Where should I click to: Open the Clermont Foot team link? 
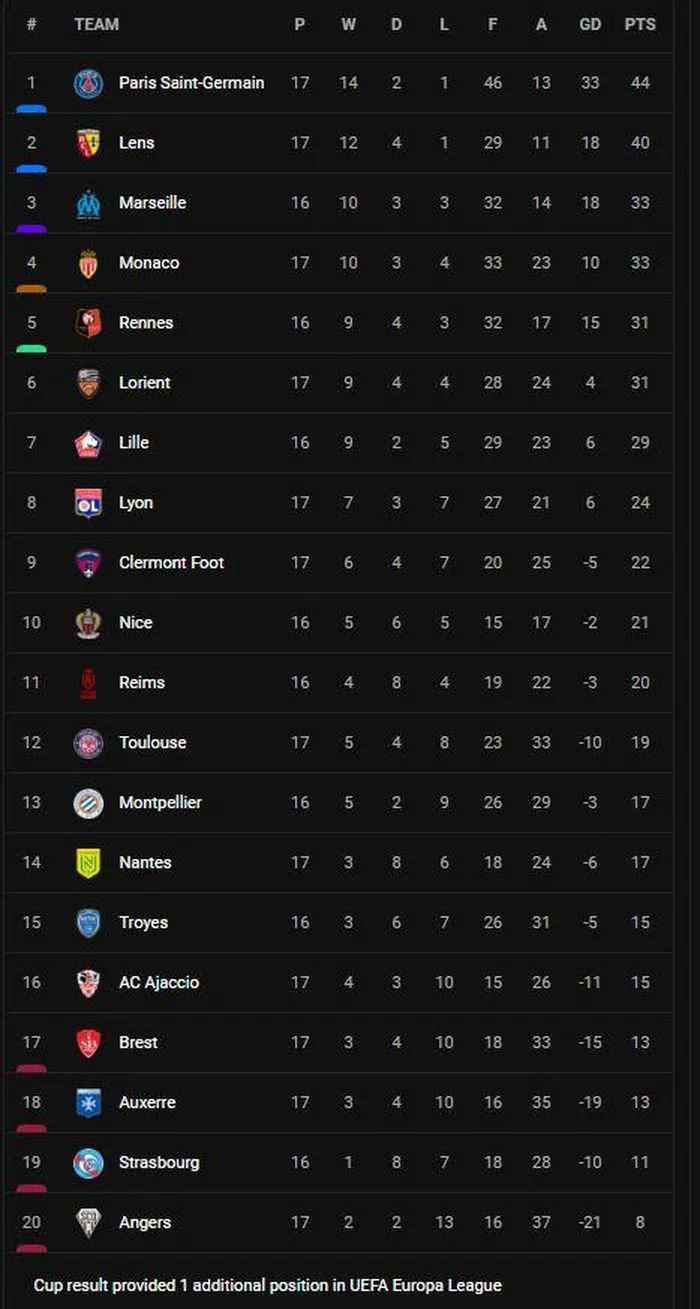[x=171, y=563]
